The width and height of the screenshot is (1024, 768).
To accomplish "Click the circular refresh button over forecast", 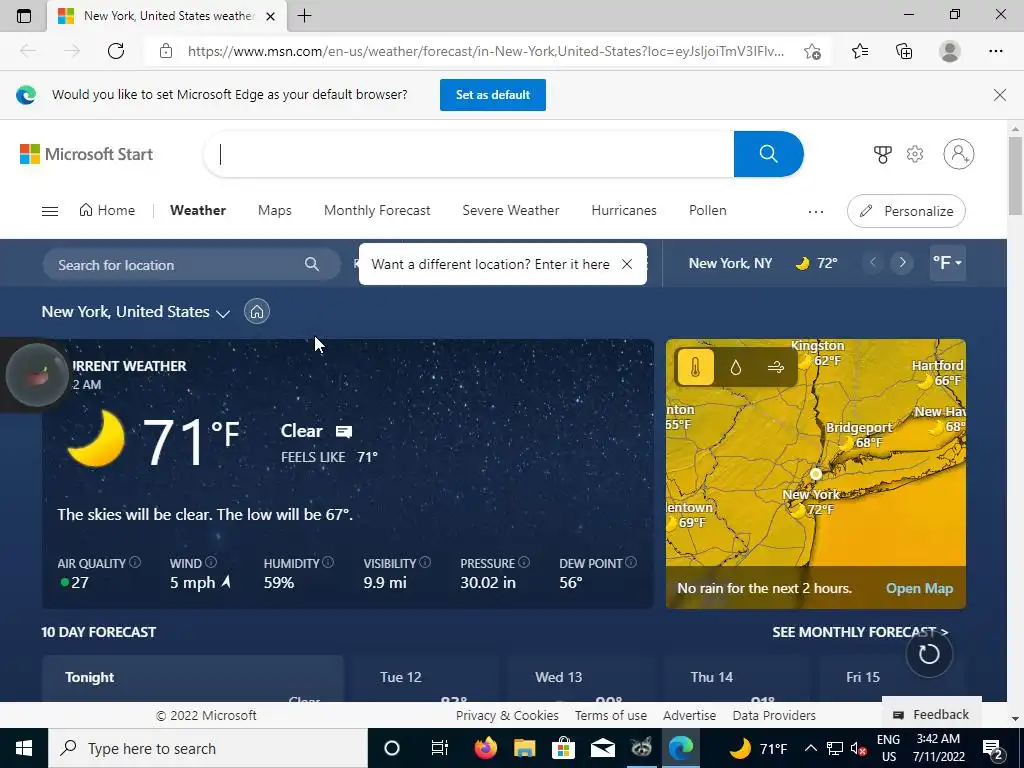I will (929, 654).
